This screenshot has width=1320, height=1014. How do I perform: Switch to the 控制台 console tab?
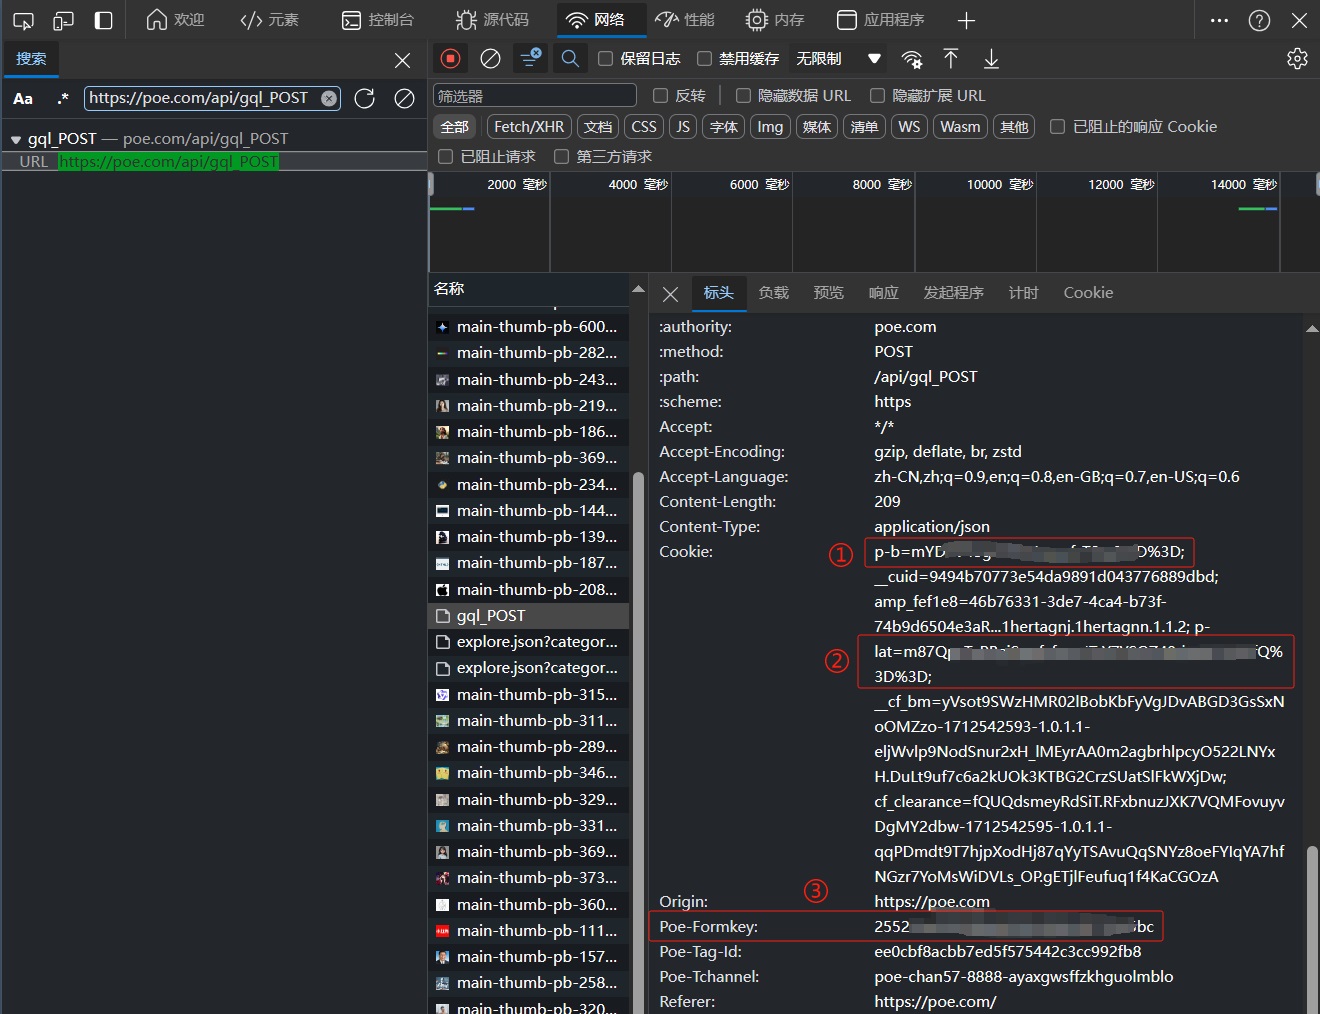[378, 20]
